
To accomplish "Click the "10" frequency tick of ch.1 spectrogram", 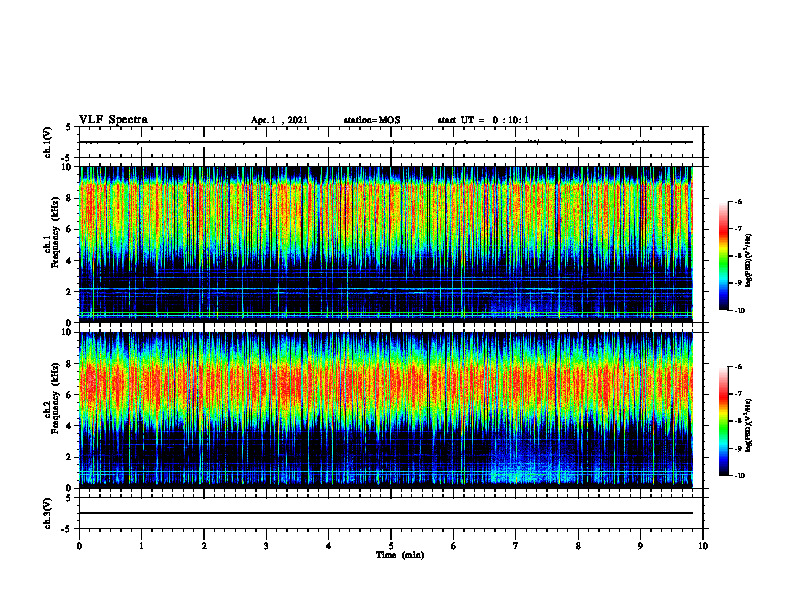I will [x=68, y=167].
